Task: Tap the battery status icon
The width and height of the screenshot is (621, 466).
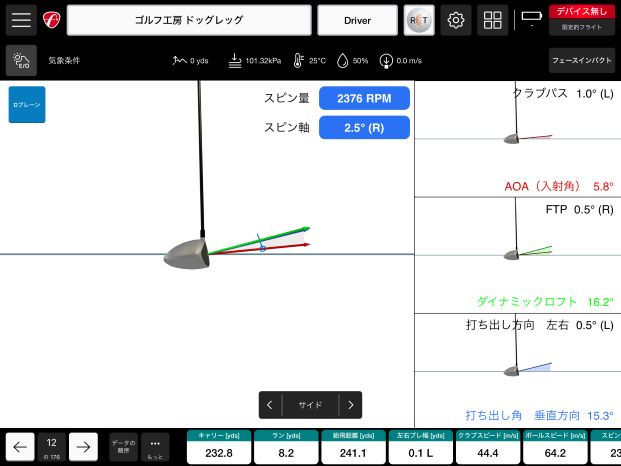Action: [x=529, y=18]
